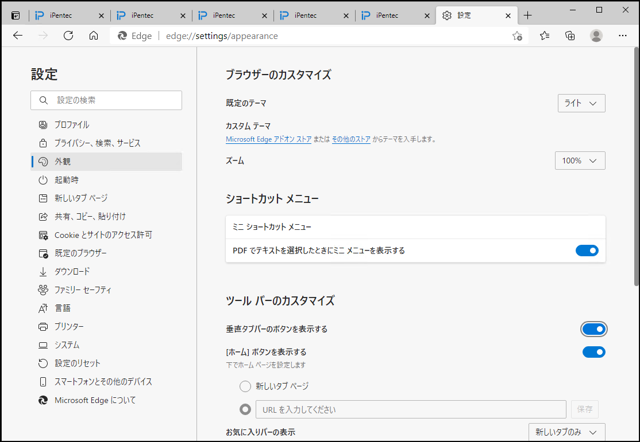Click the Home icon in the toolbar

click(93, 36)
